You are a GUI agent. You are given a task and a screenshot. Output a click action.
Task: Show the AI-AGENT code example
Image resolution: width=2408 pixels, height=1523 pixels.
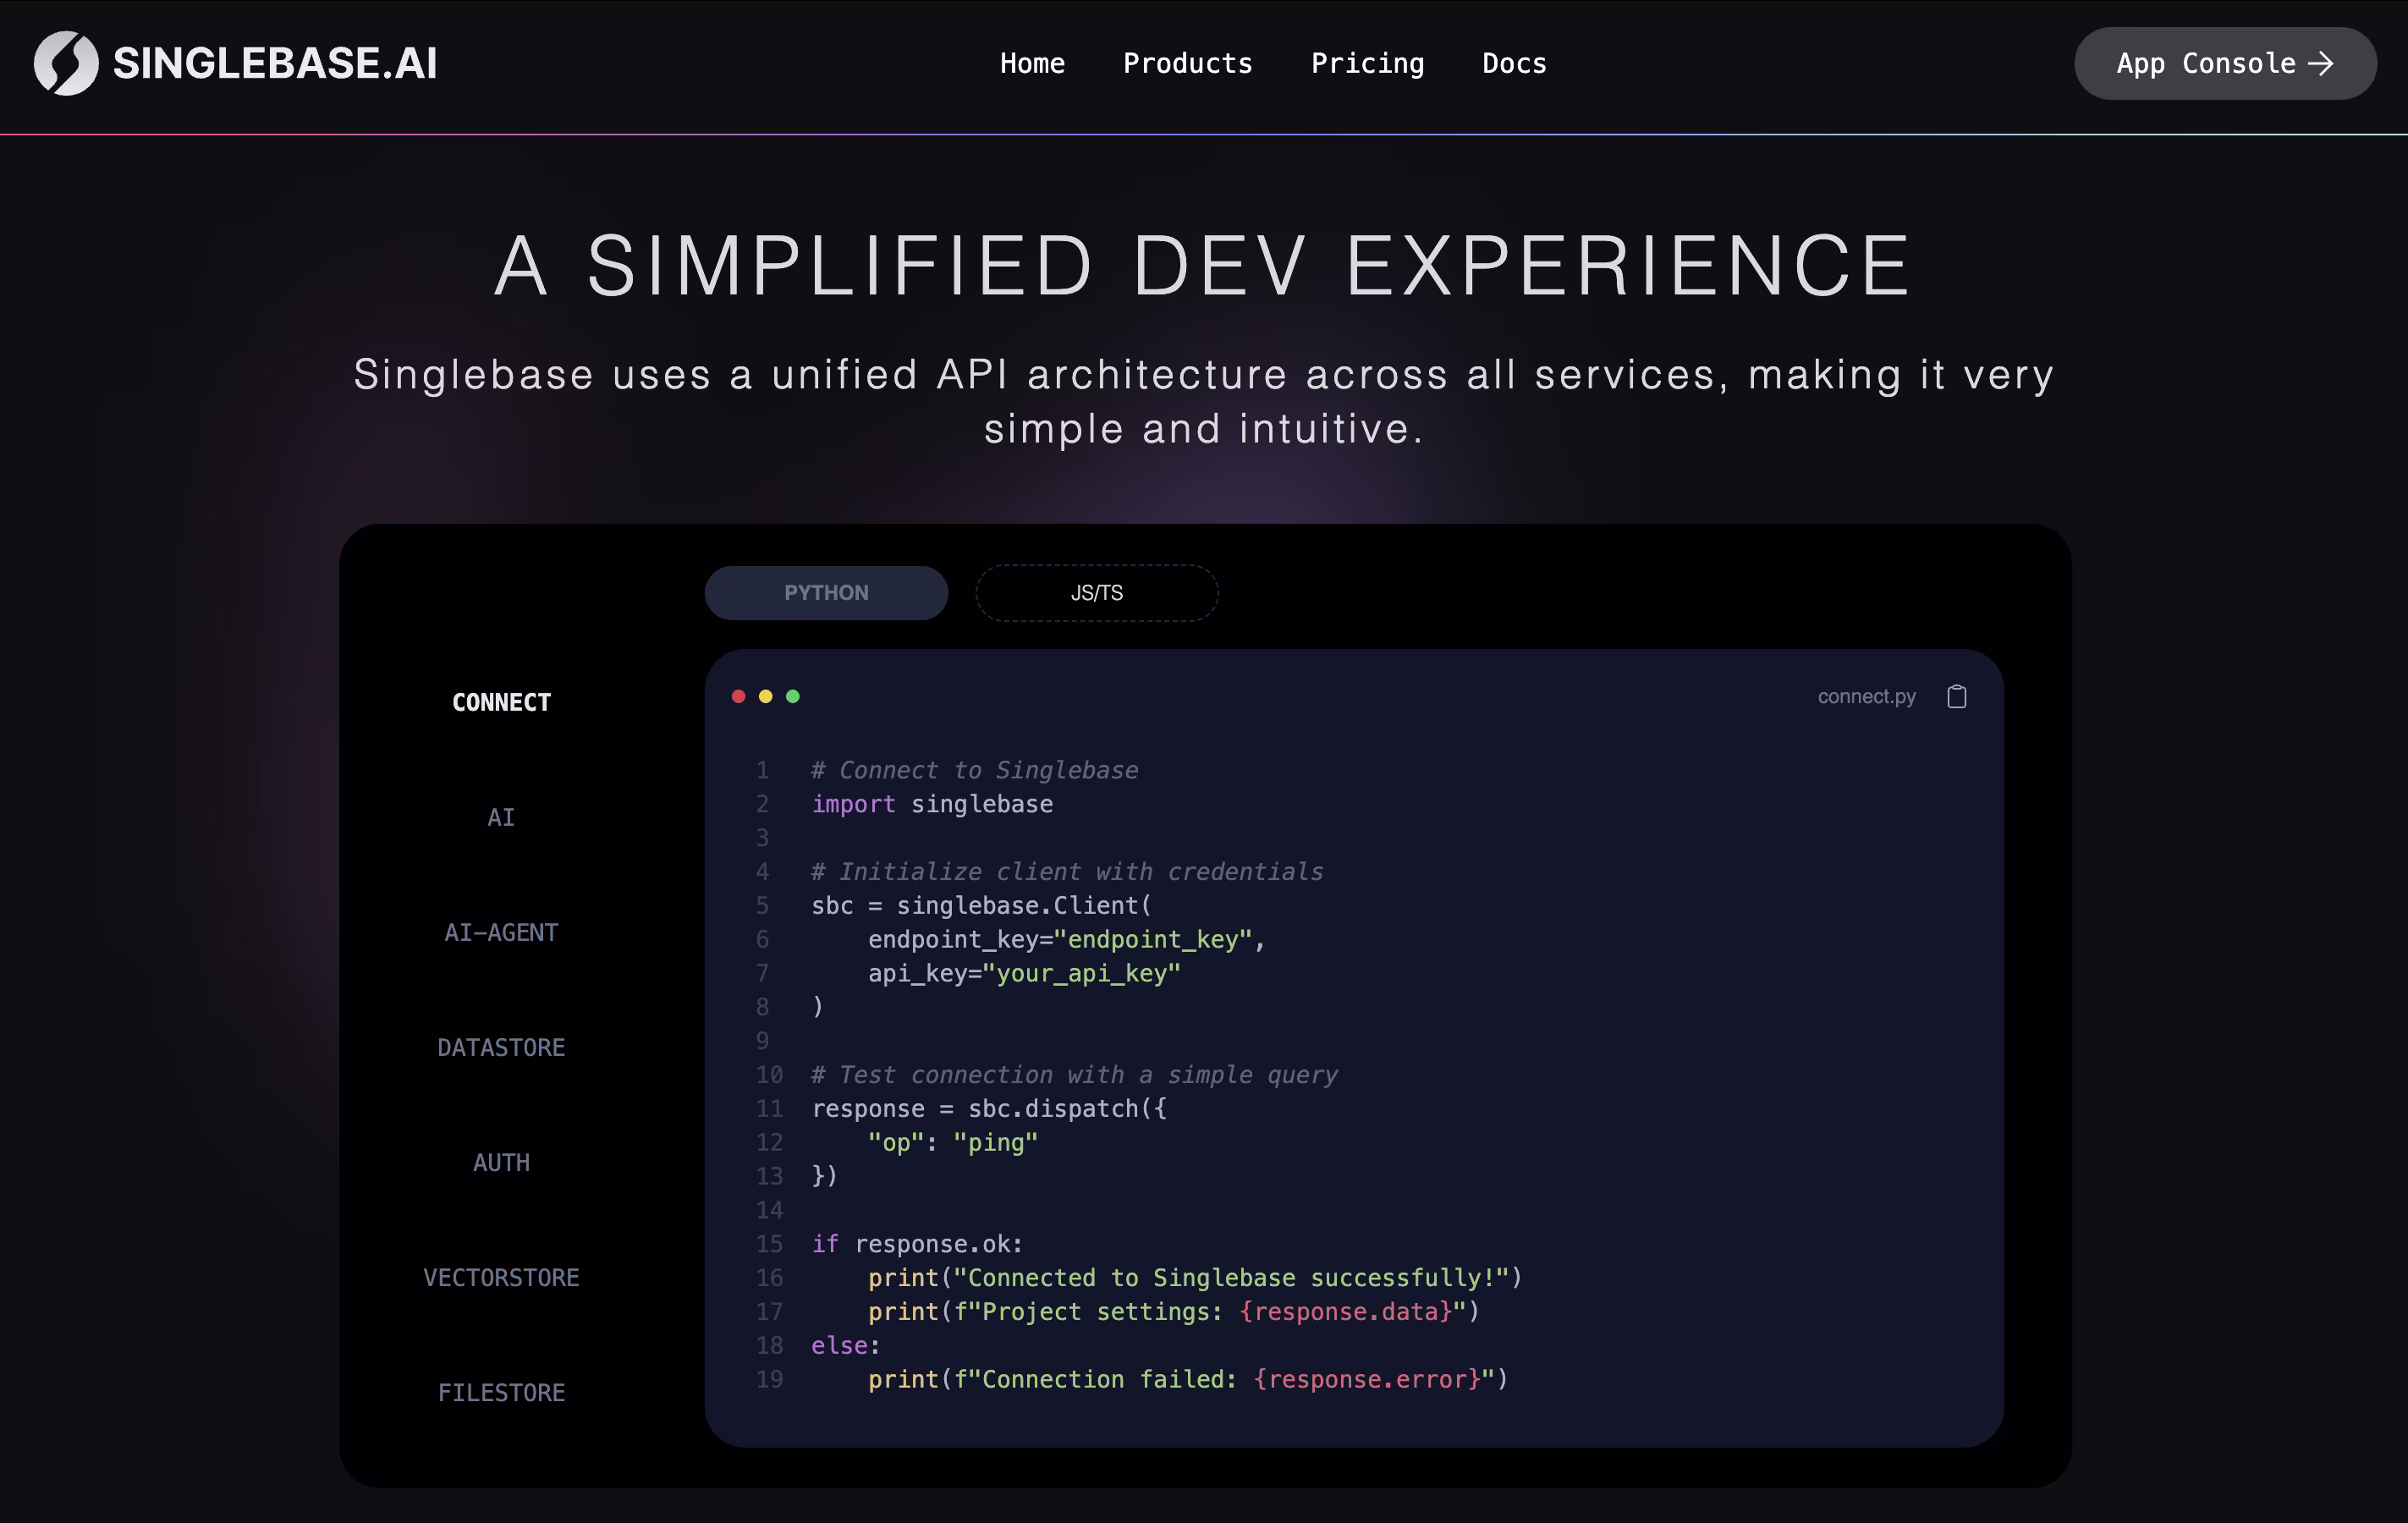[501, 932]
